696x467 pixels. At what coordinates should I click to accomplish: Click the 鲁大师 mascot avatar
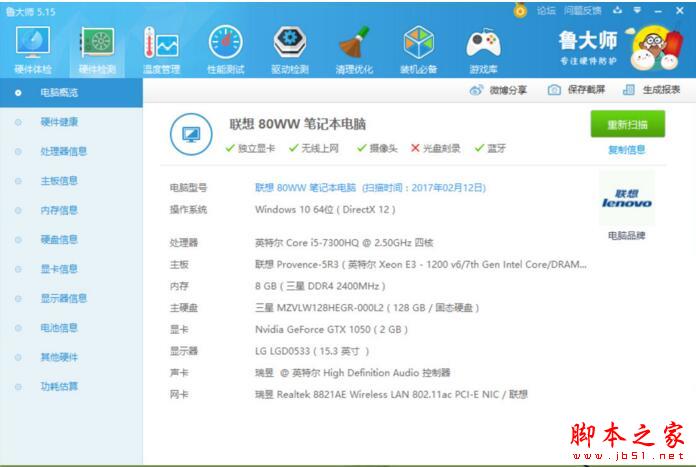(x=655, y=48)
